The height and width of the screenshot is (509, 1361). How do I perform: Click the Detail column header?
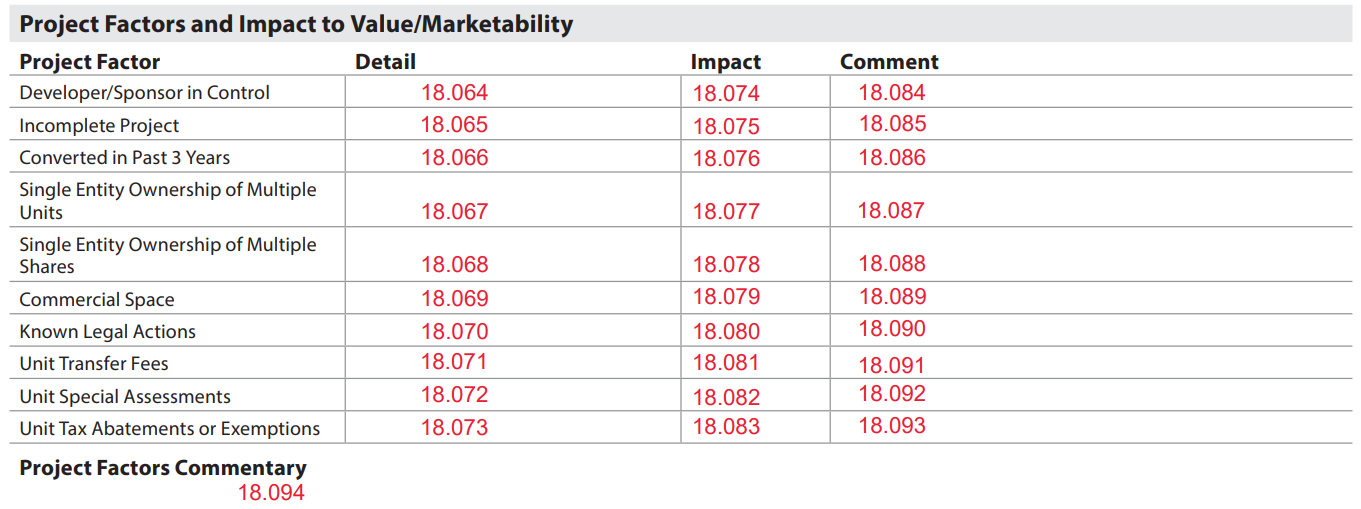tap(385, 61)
